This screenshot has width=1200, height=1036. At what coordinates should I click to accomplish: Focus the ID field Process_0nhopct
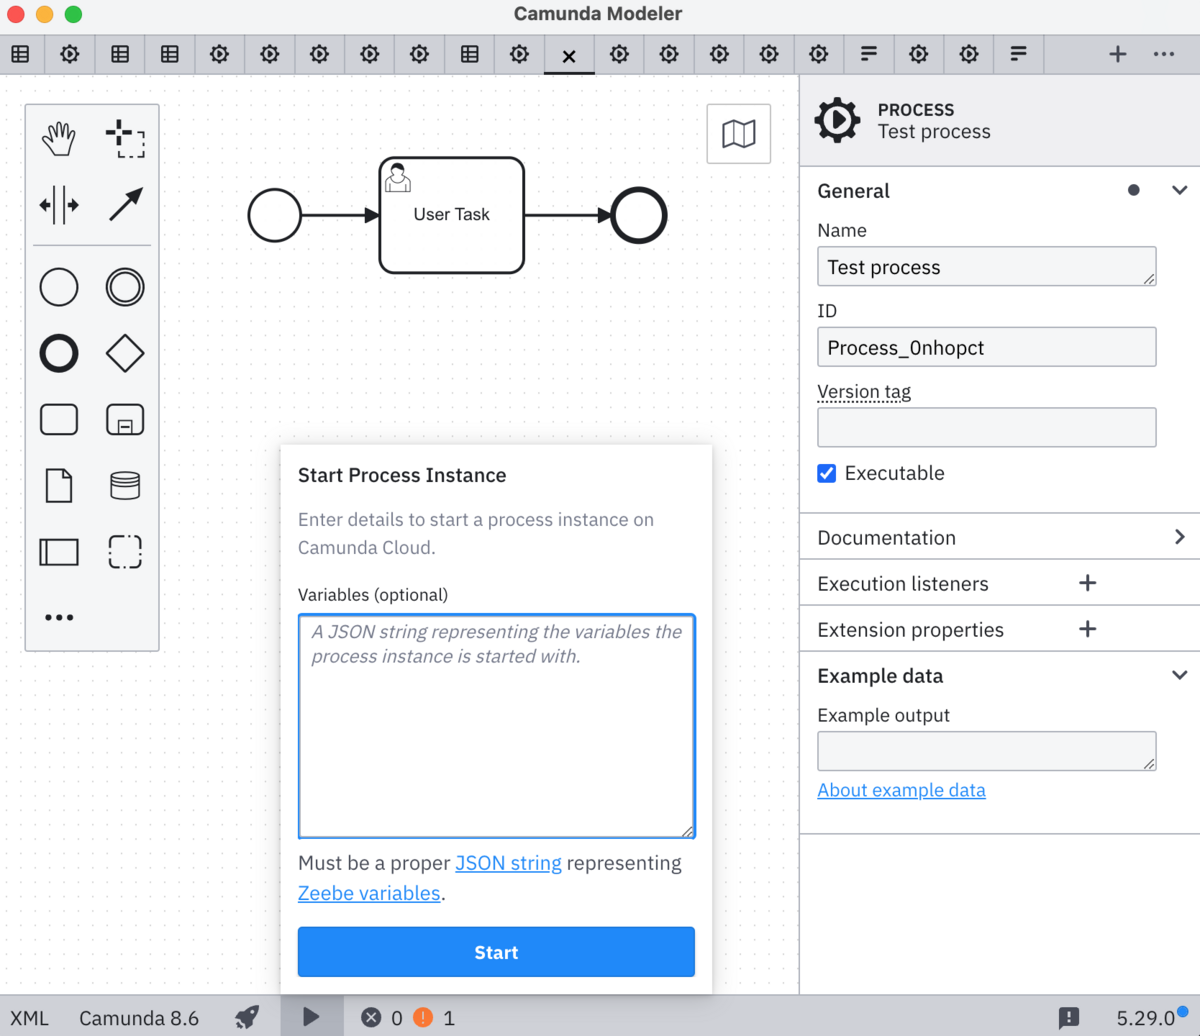[x=987, y=347]
